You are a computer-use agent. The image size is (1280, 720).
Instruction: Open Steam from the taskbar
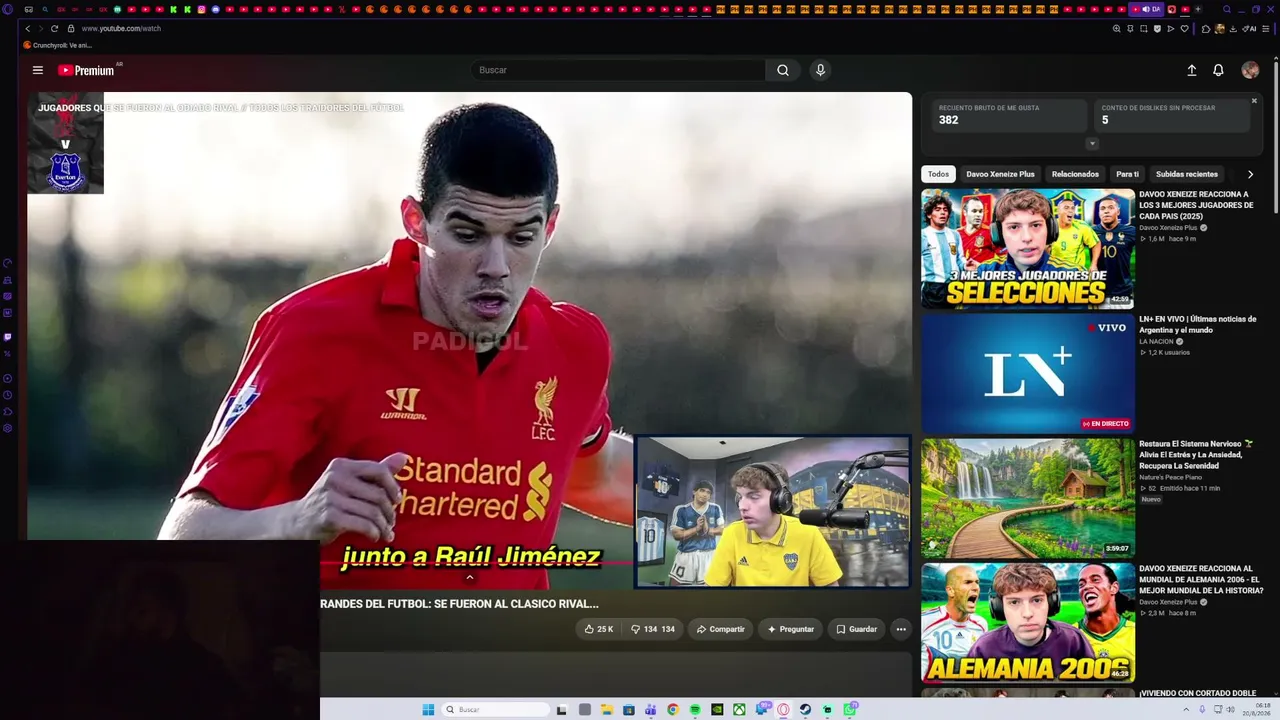805,710
